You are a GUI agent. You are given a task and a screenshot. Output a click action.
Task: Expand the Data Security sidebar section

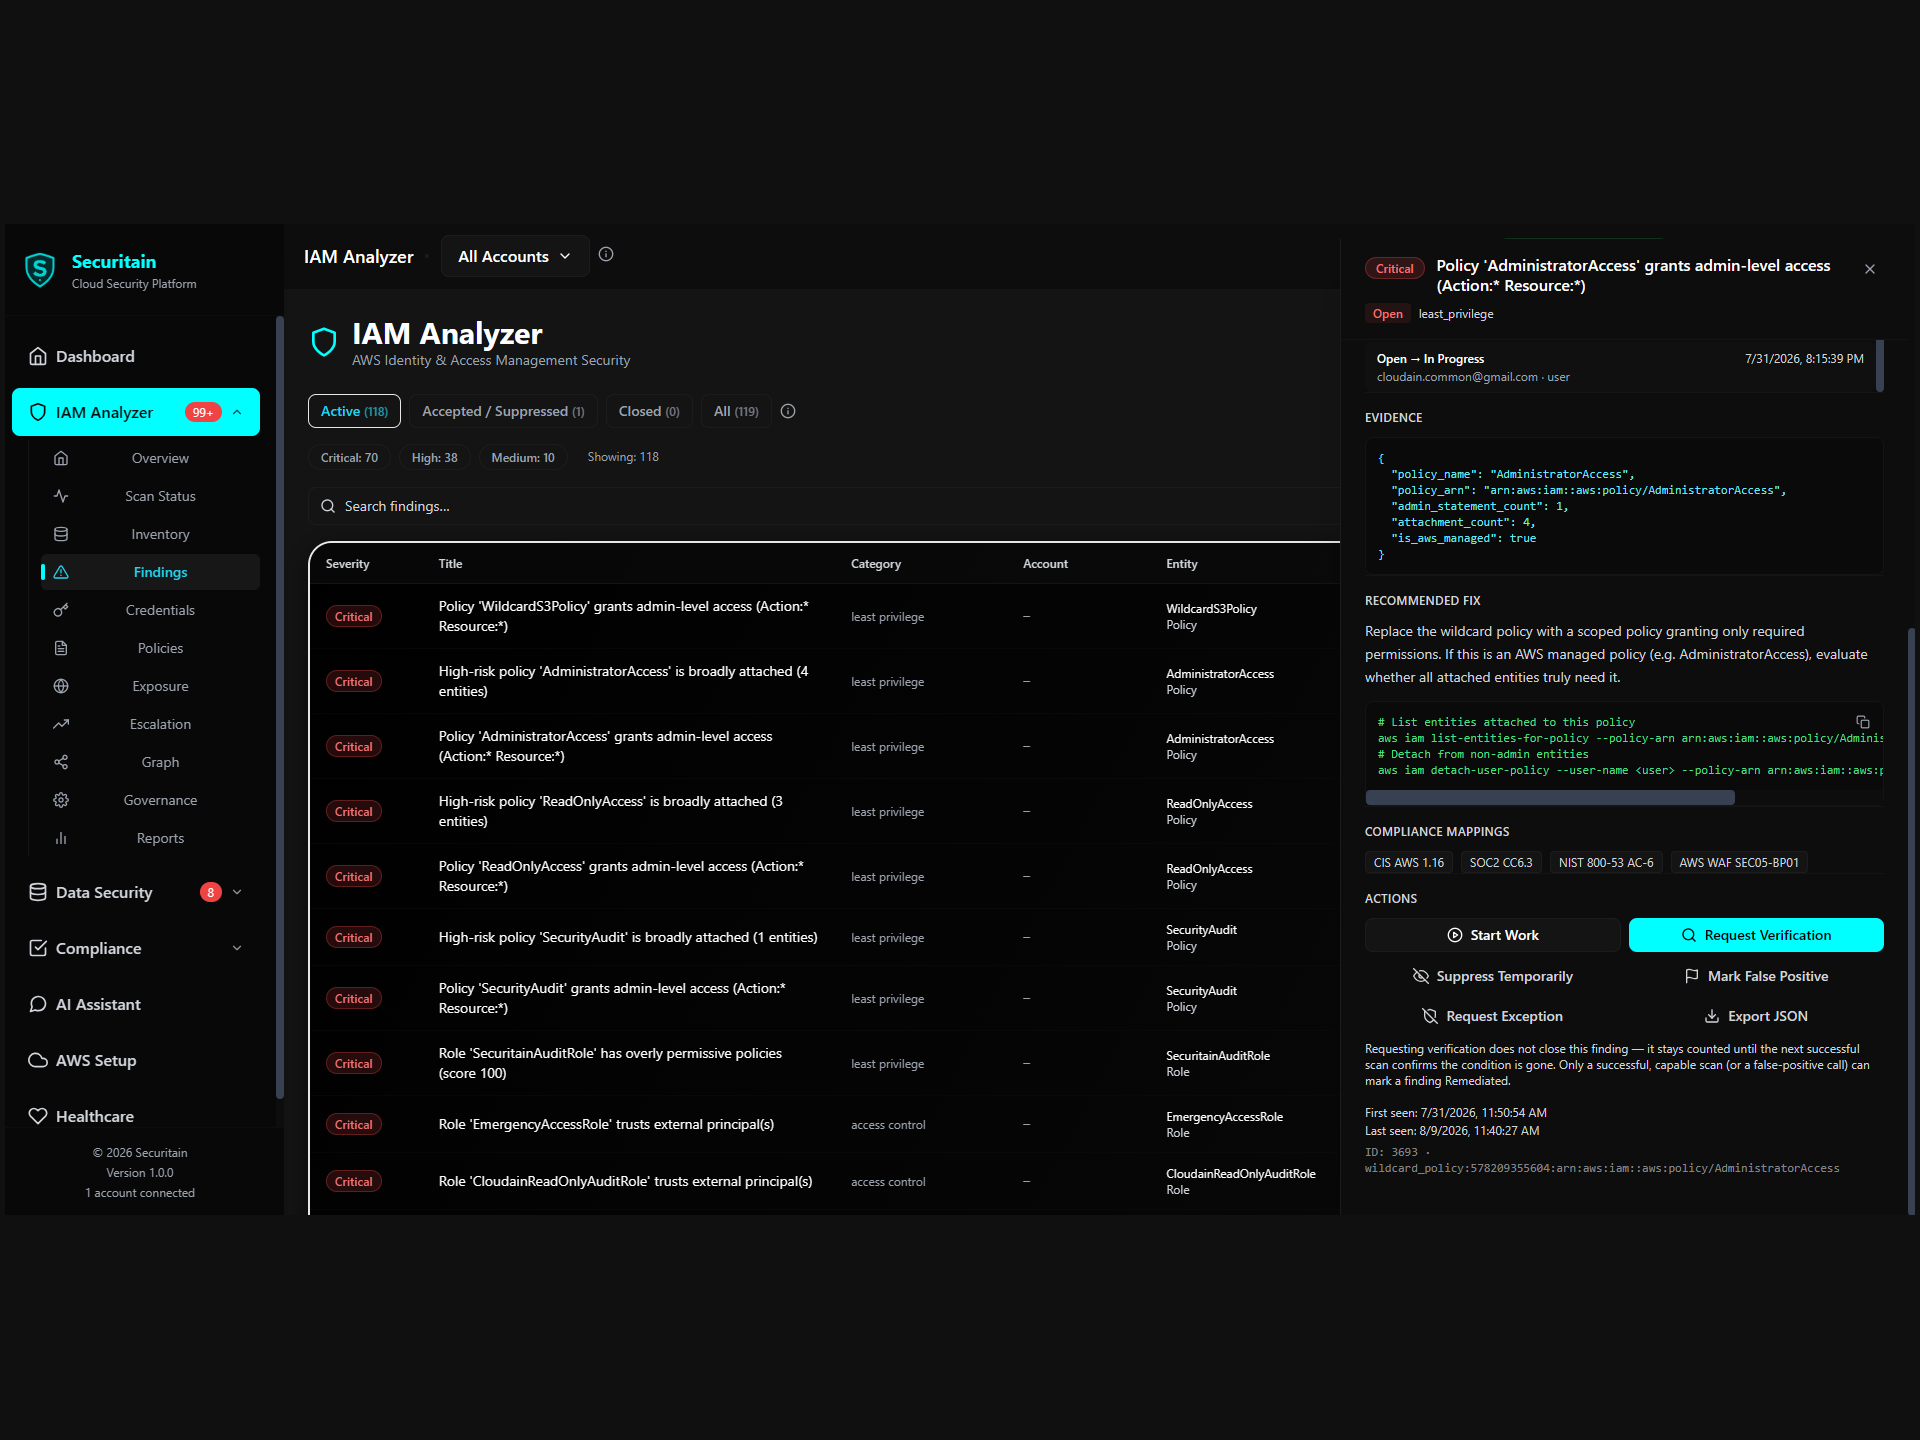(x=237, y=893)
